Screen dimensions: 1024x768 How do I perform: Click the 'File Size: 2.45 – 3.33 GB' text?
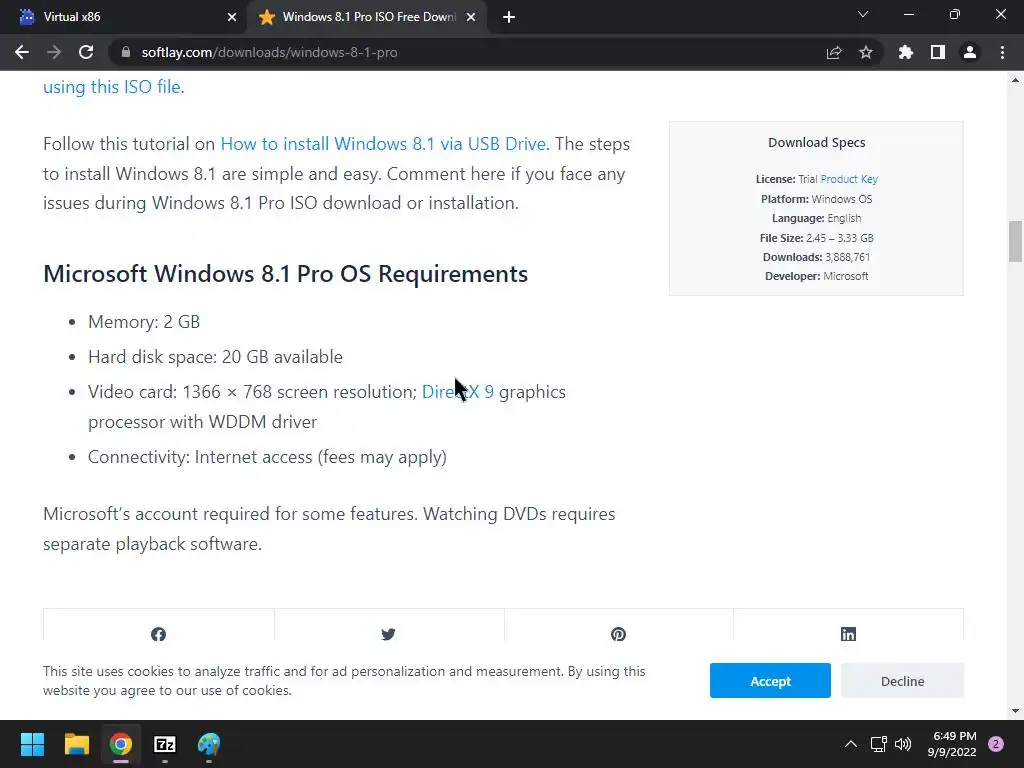coord(816,238)
